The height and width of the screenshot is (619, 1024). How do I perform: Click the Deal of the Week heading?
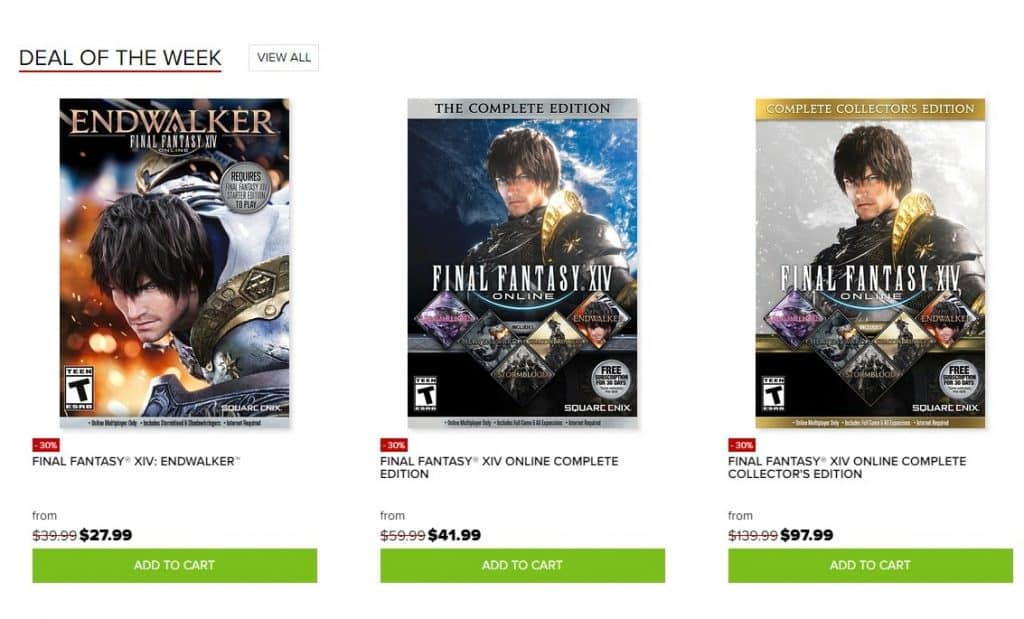tap(120, 58)
